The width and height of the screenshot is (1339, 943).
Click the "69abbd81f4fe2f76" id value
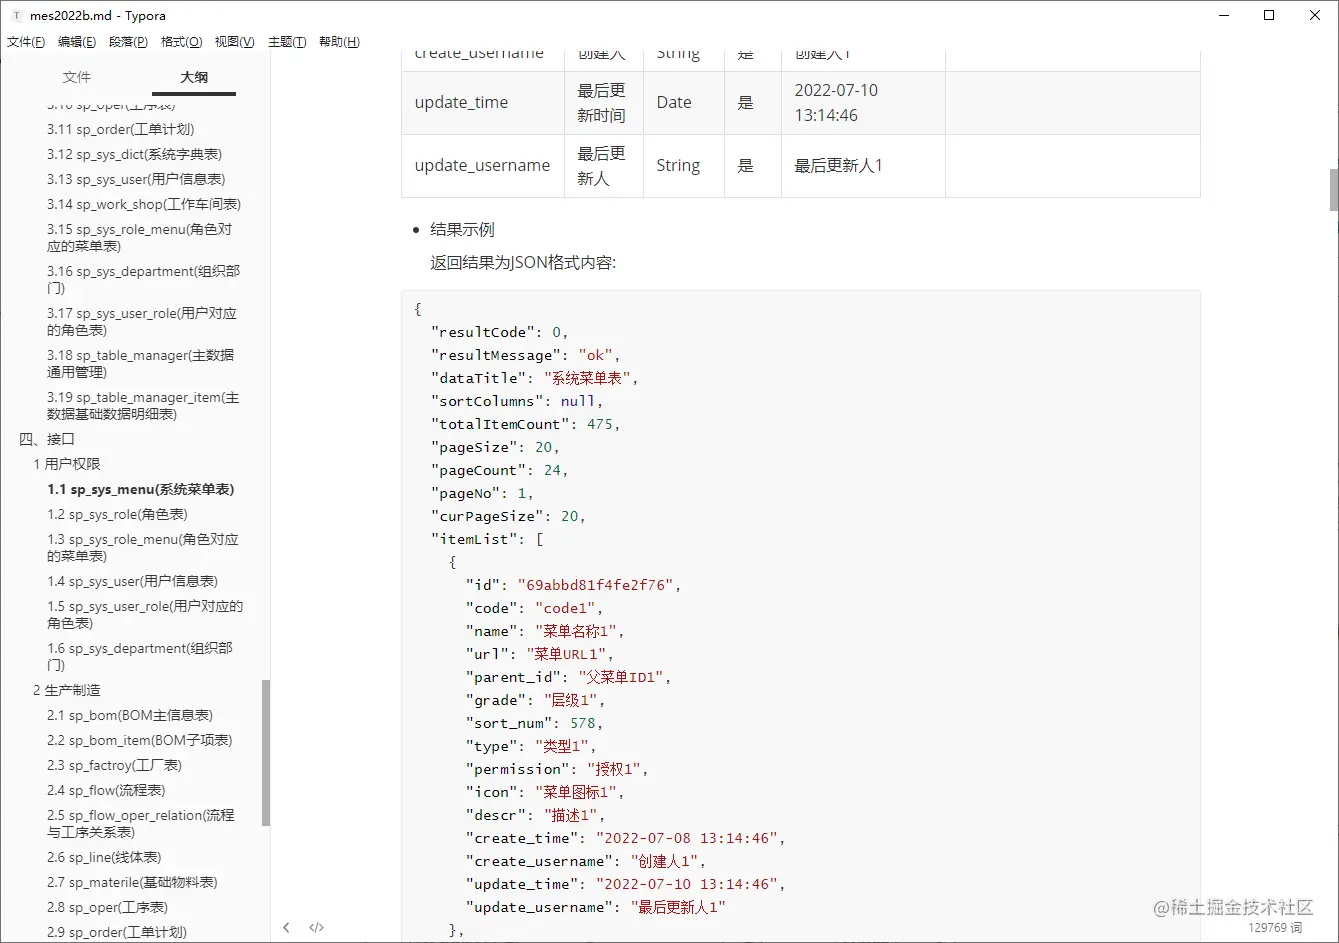click(x=600, y=585)
